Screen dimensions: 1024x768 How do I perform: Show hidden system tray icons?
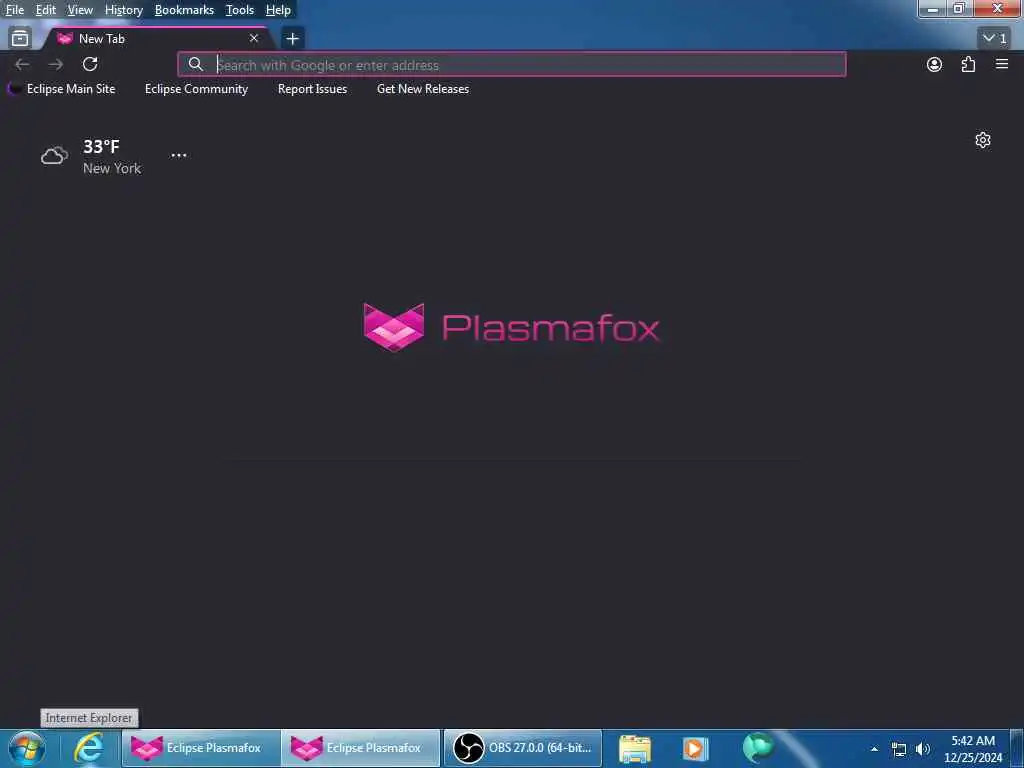tap(874, 749)
